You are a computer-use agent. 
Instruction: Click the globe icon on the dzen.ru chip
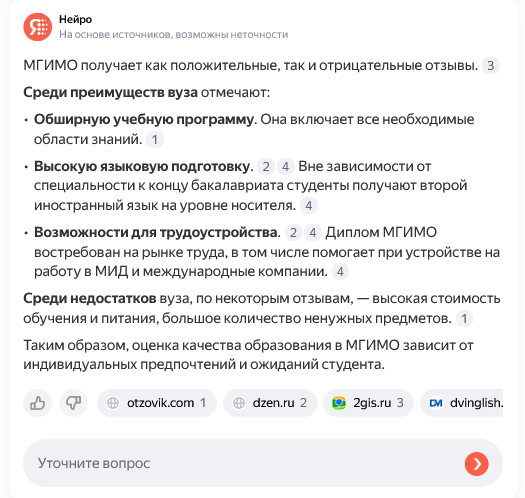[239, 403]
